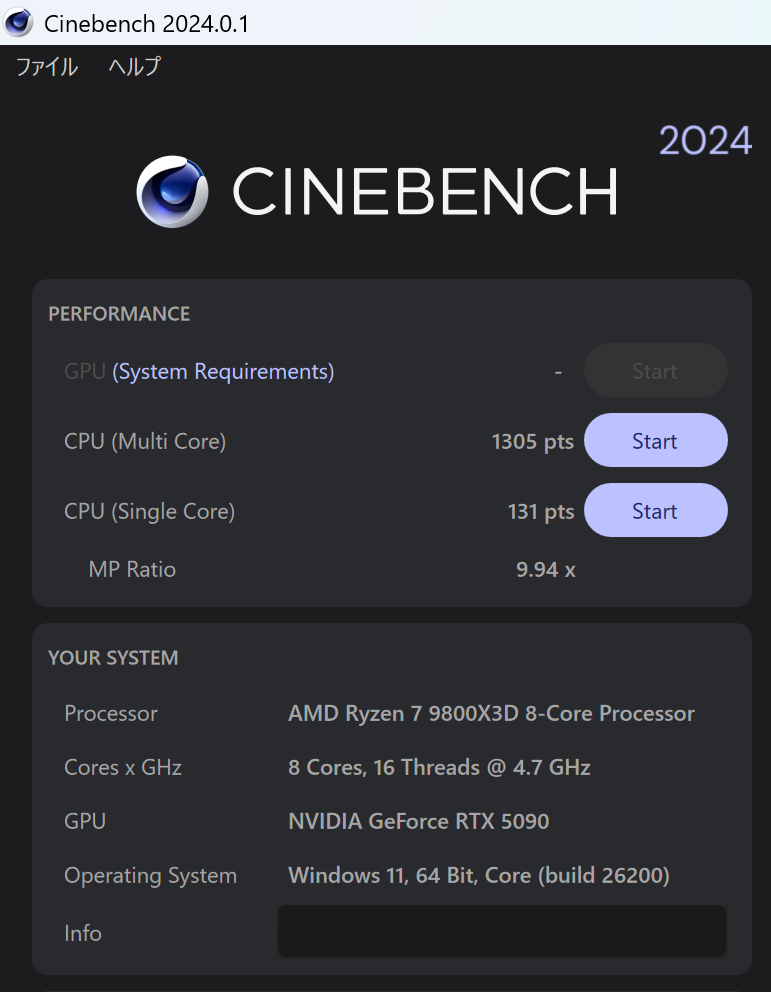The height and width of the screenshot is (992, 771).
Task: Click the disabled GPU Start button
Action: coord(655,370)
